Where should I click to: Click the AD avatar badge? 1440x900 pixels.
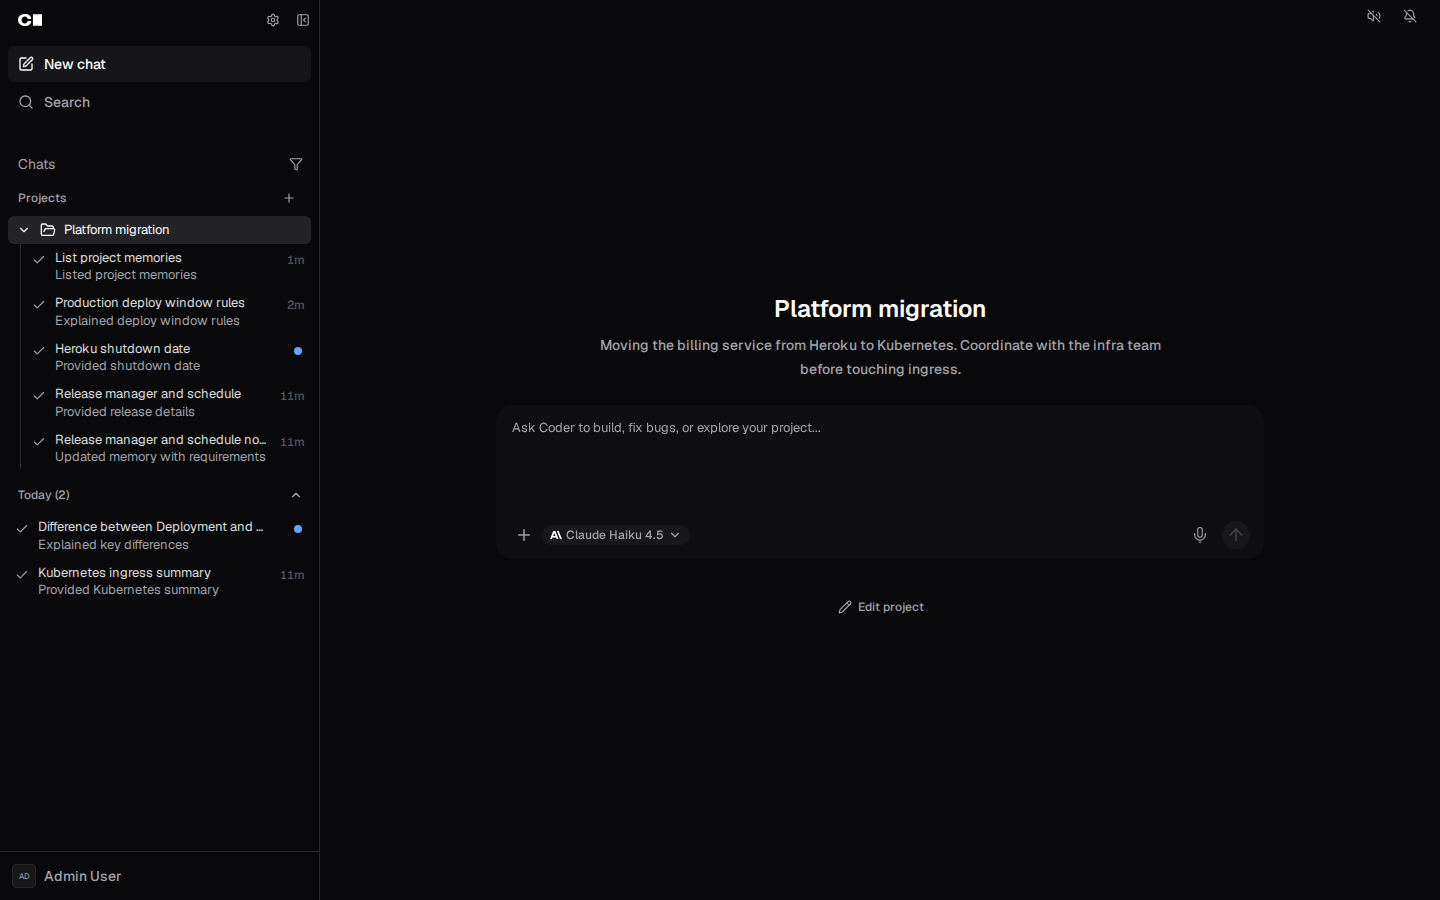24,876
